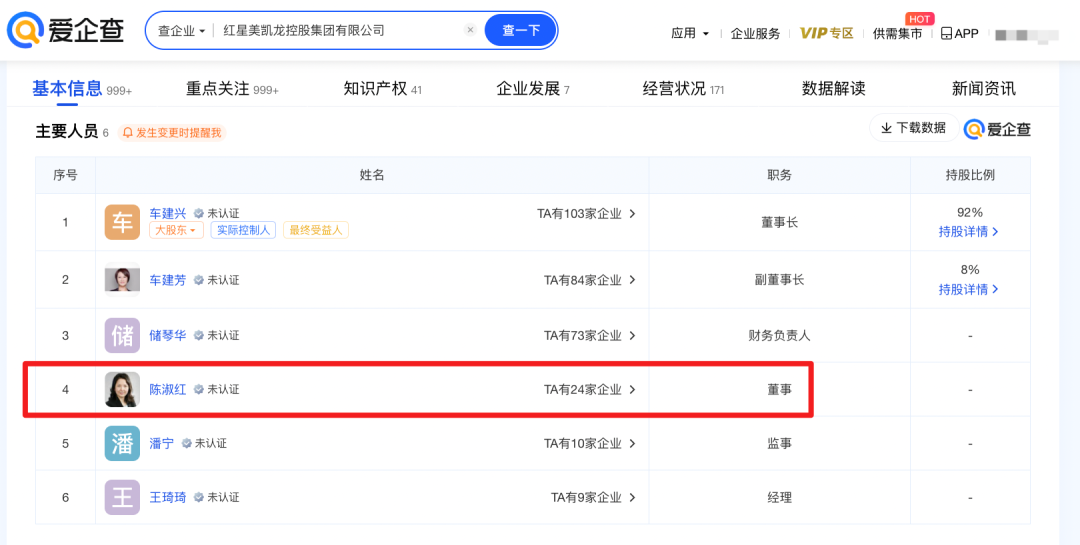Expand TA有84家企业 for 车建芳
The height and width of the screenshot is (545, 1080).
pos(590,280)
